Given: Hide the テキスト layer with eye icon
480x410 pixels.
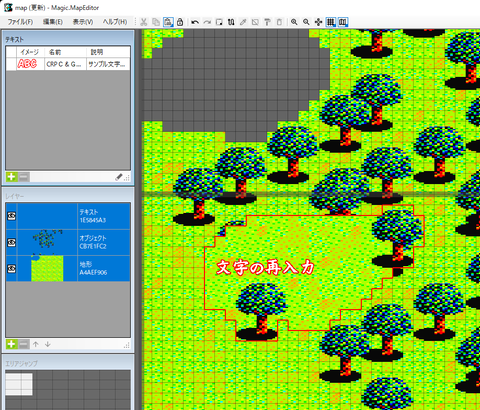Looking at the screenshot, I should click(11, 216).
